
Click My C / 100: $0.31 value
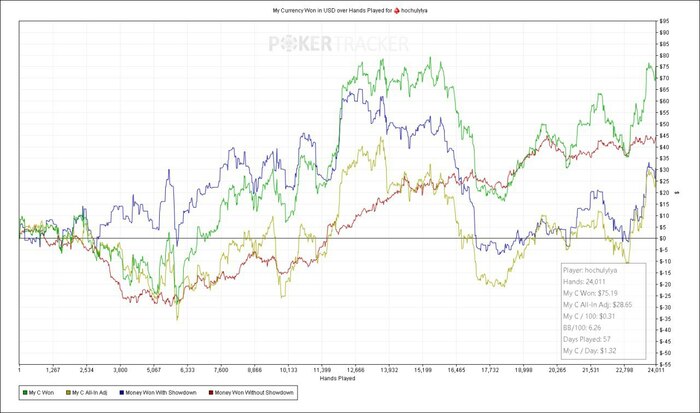588,316
